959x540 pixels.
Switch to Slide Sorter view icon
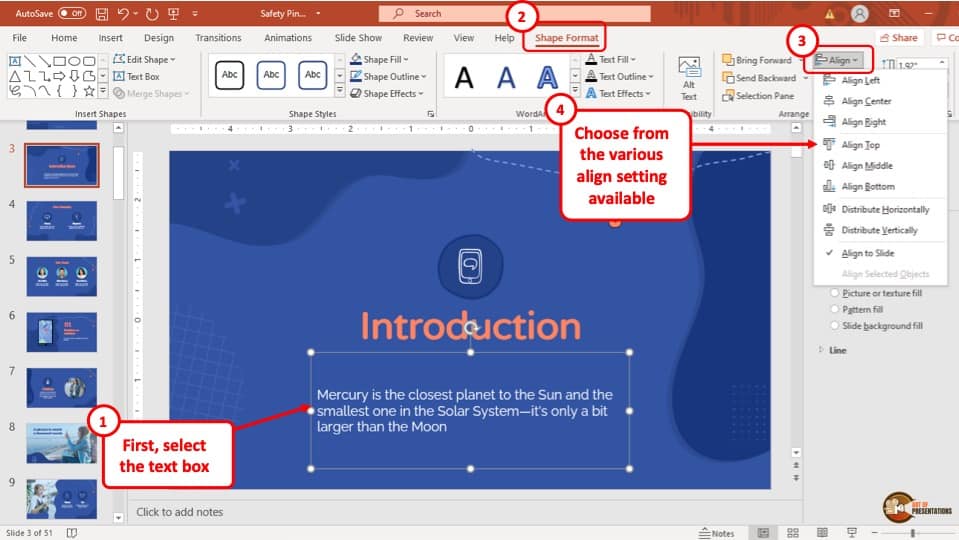(x=793, y=533)
